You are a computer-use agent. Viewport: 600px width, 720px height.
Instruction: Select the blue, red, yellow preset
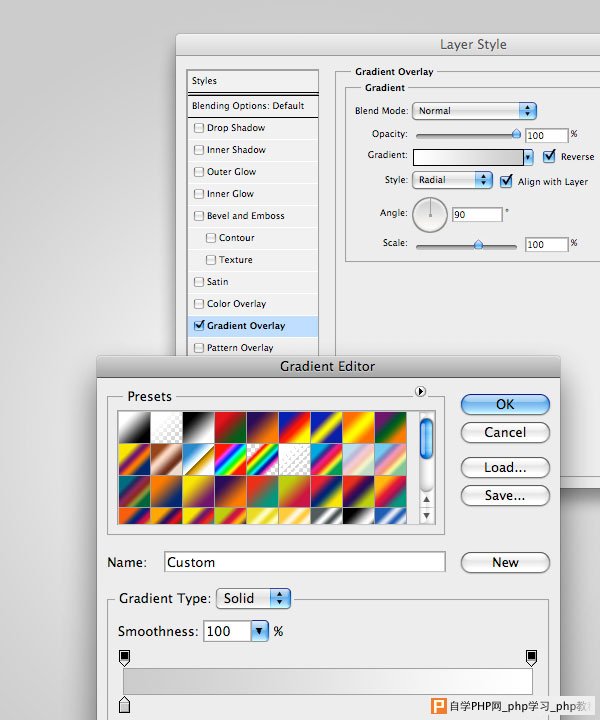tap(294, 428)
